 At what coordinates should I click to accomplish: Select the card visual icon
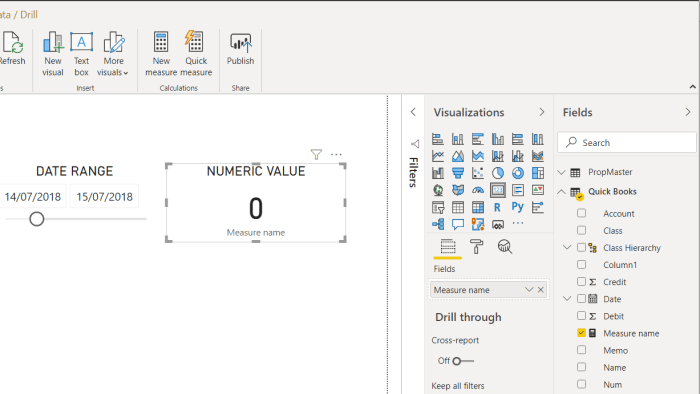click(498, 190)
